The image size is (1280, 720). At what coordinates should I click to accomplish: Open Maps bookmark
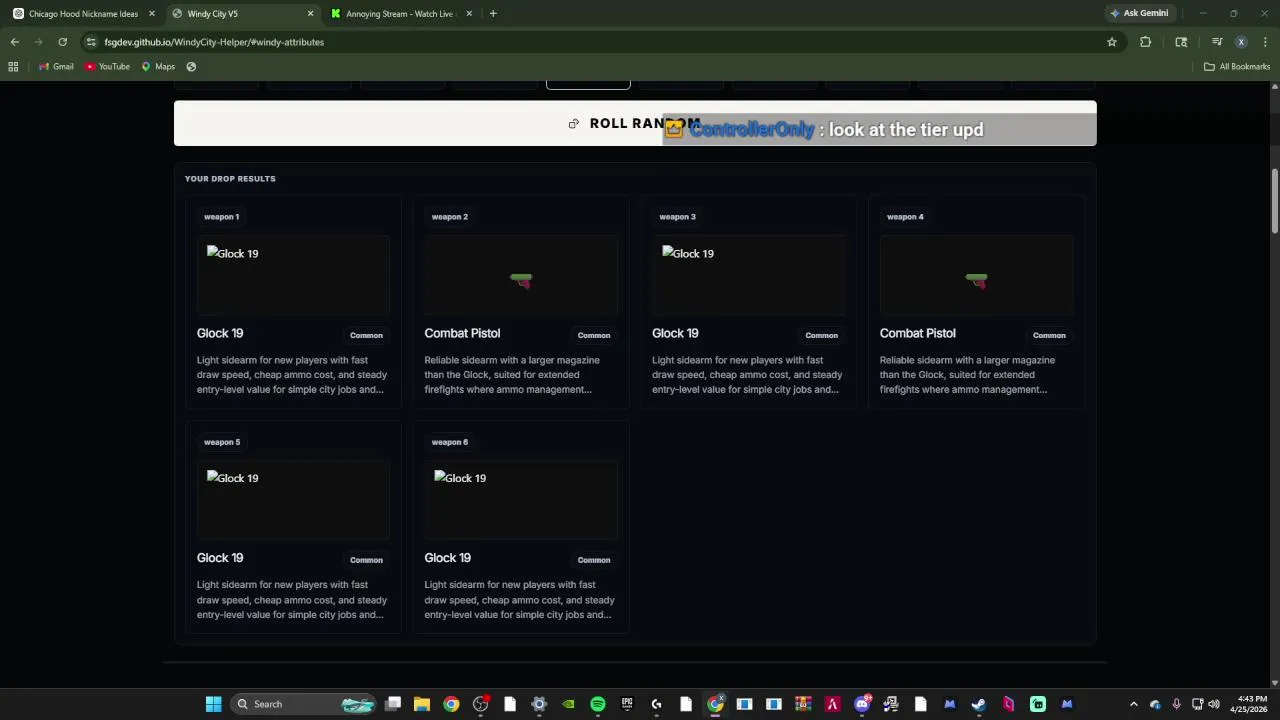coord(158,67)
